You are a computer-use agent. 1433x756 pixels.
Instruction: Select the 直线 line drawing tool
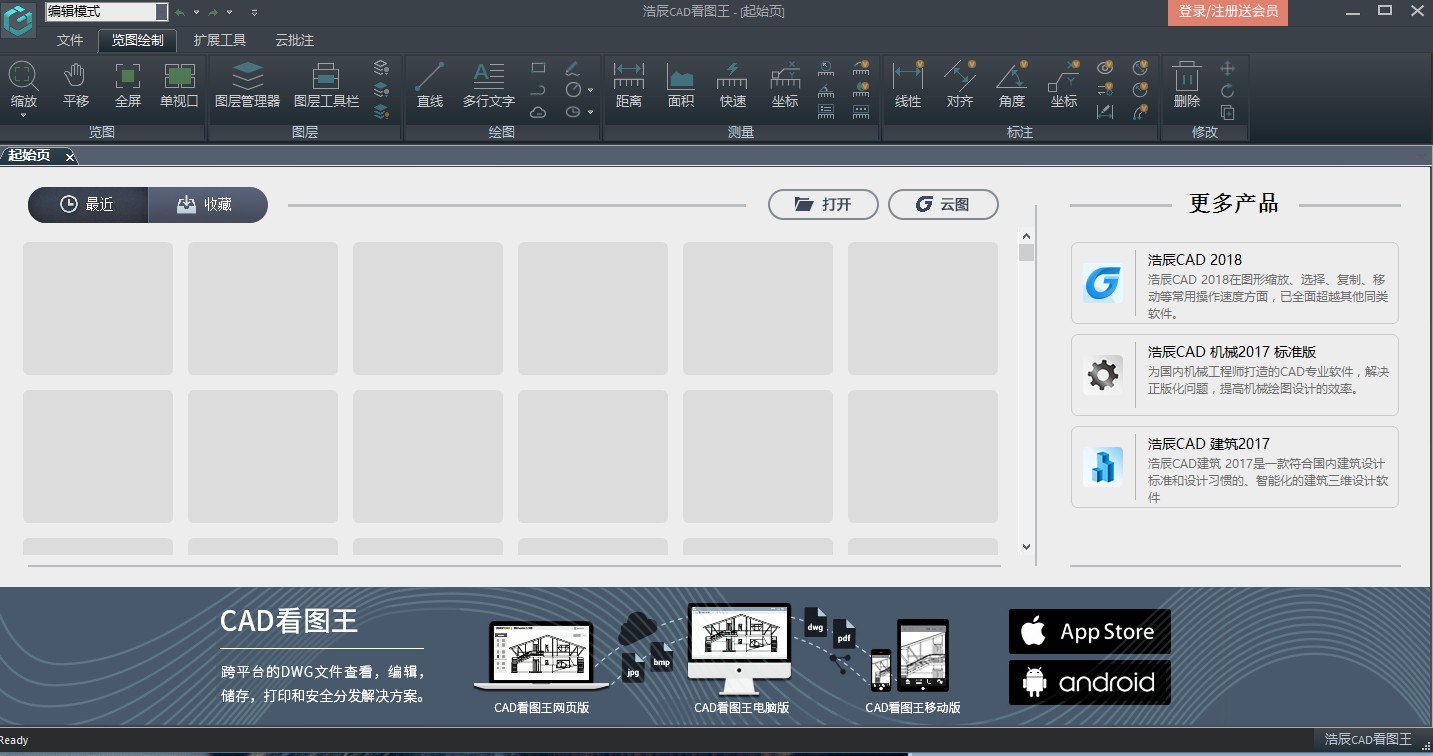tap(430, 84)
